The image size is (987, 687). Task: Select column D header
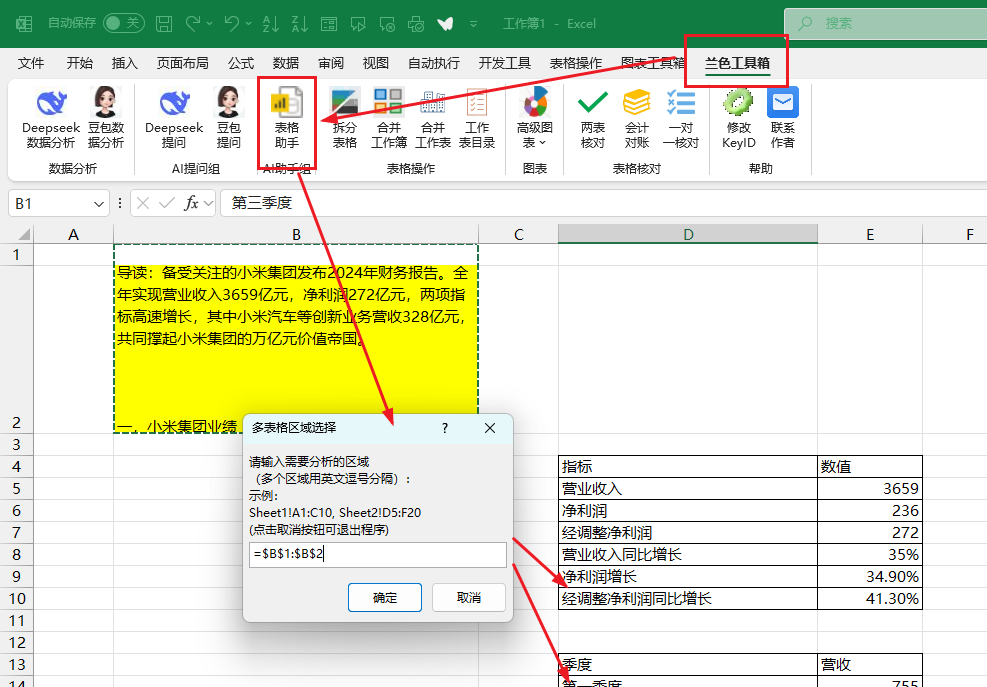(688, 234)
